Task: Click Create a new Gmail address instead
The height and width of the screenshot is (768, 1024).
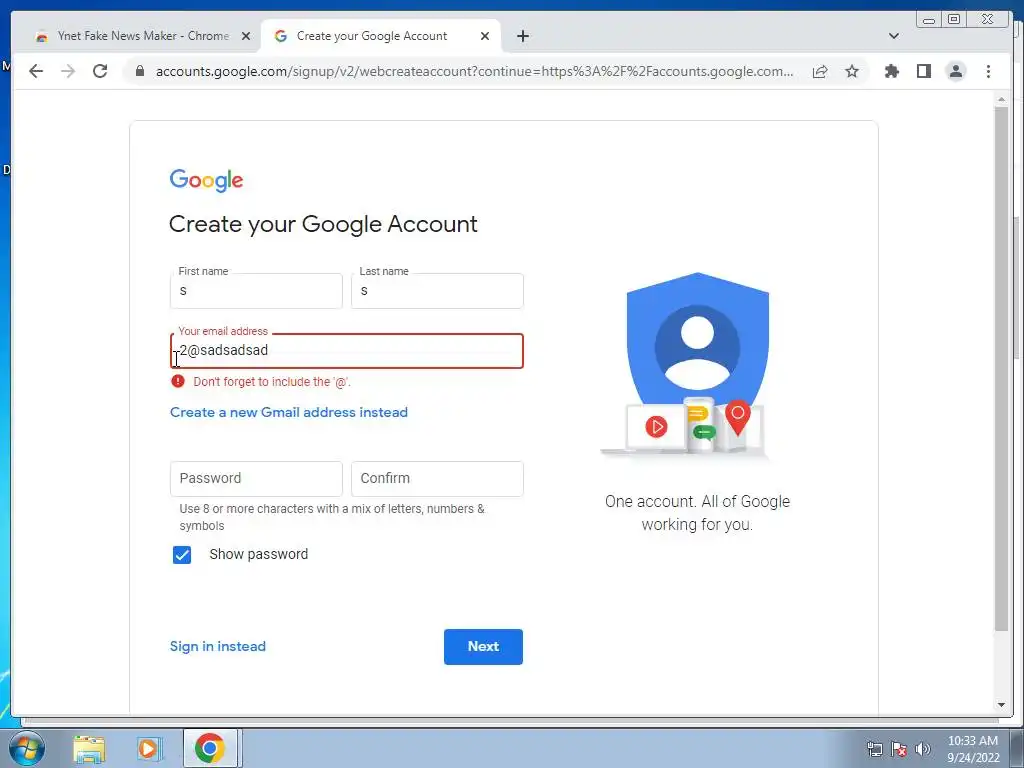Action: 289,412
